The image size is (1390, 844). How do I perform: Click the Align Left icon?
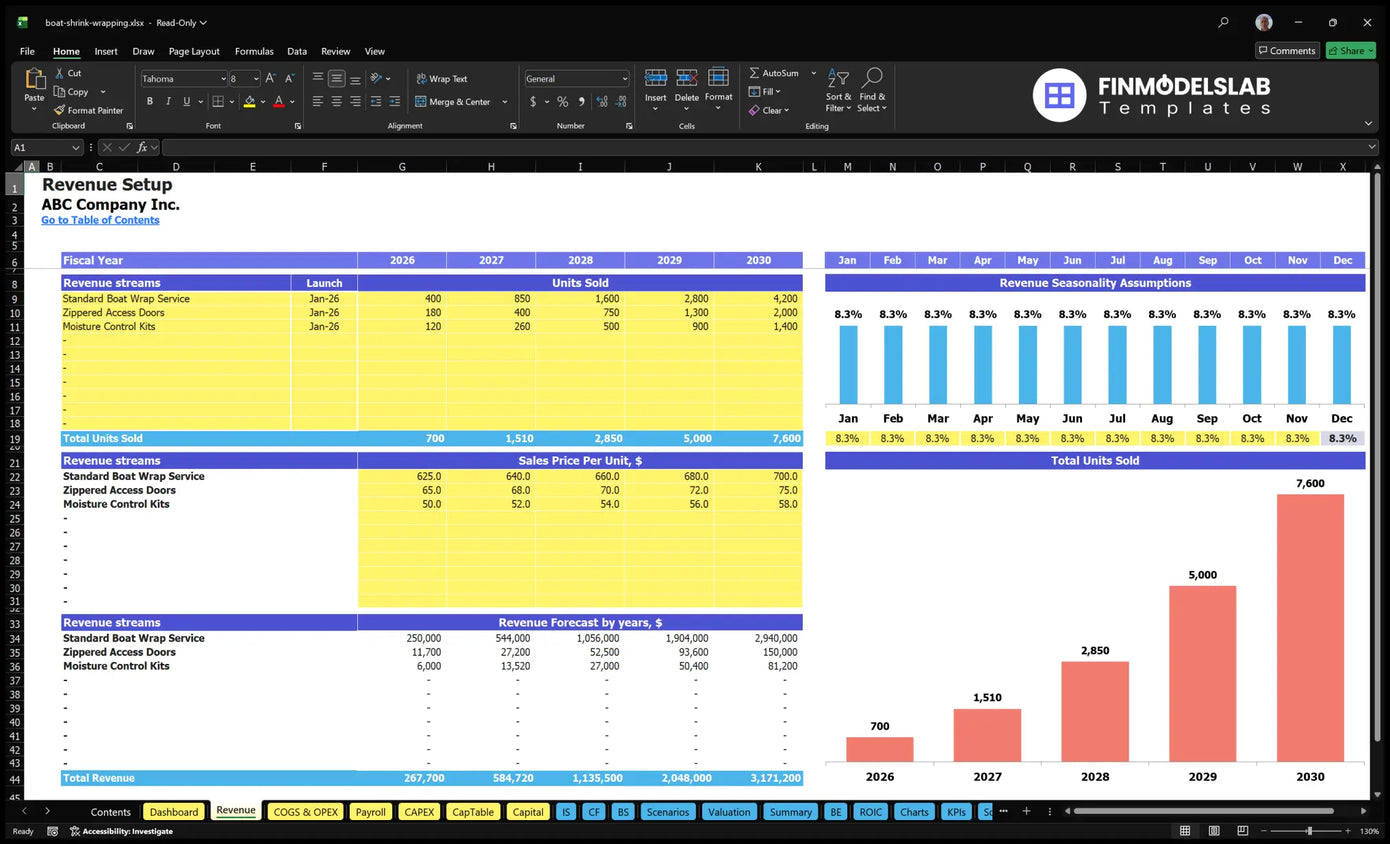pyautogui.click(x=318, y=101)
